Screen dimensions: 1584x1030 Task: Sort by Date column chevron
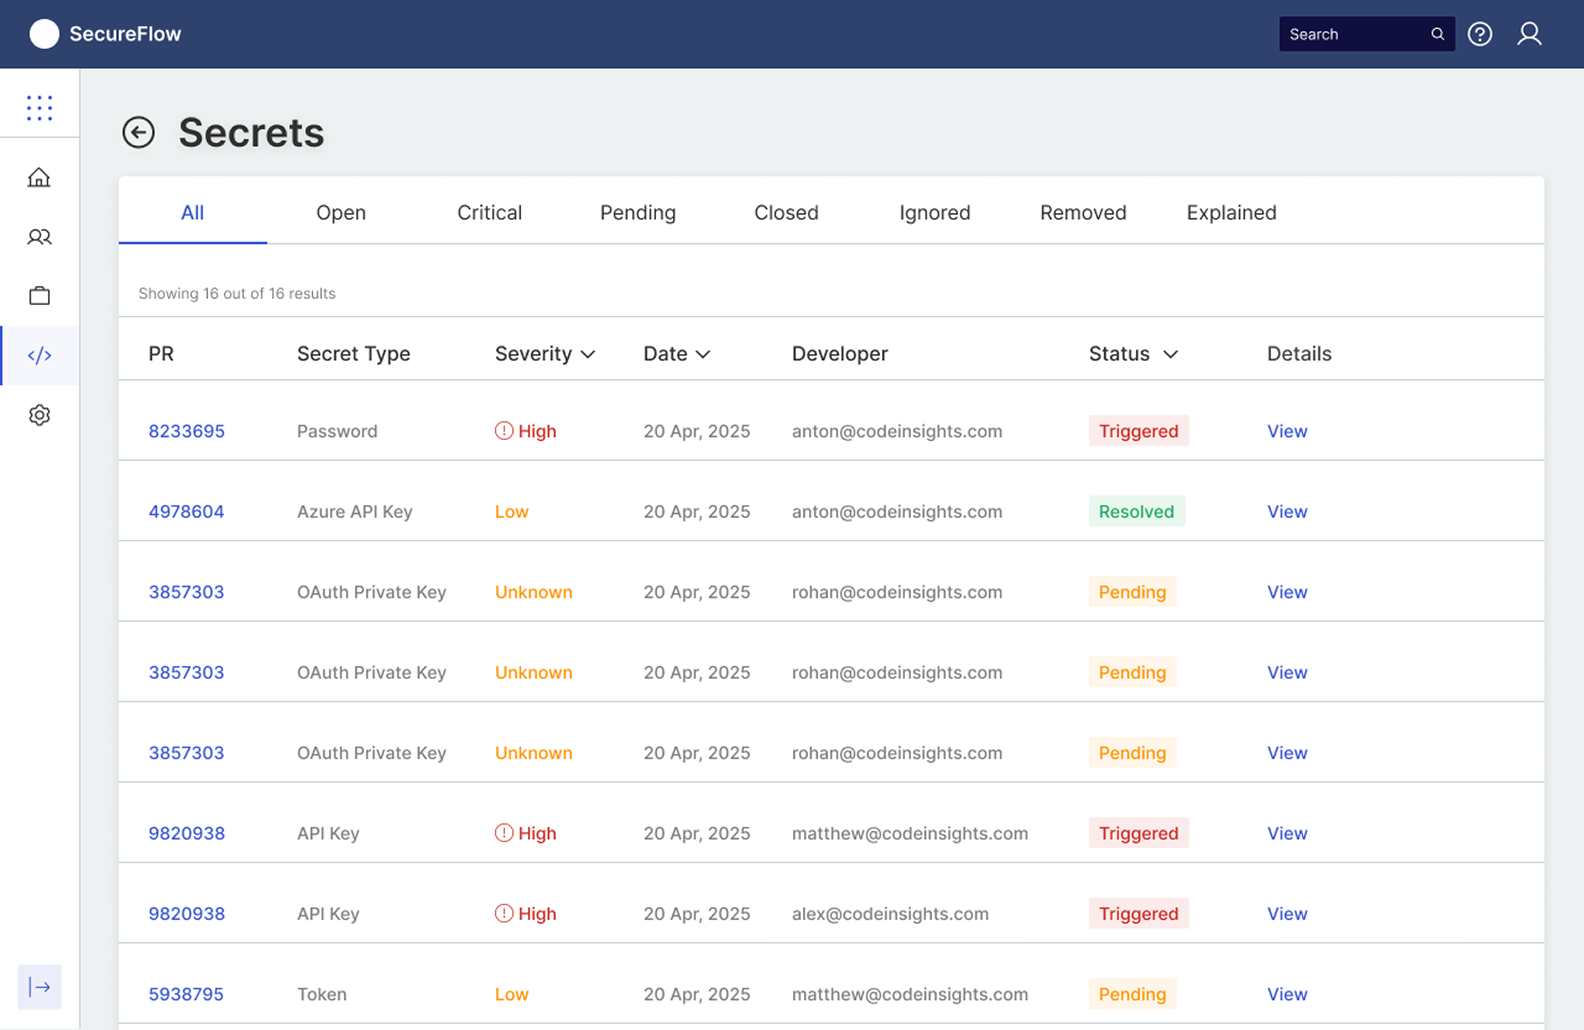coord(703,354)
